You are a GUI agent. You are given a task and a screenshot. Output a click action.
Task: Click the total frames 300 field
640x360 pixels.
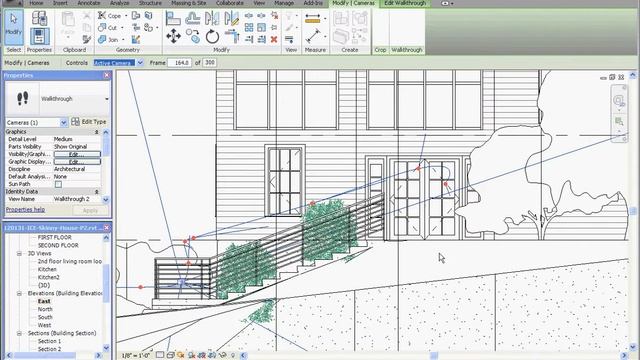coord(209,63)
